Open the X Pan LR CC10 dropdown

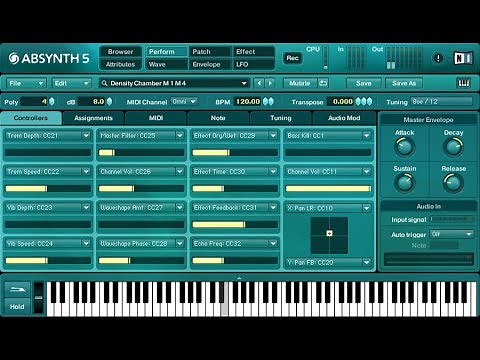coord(366,208)
